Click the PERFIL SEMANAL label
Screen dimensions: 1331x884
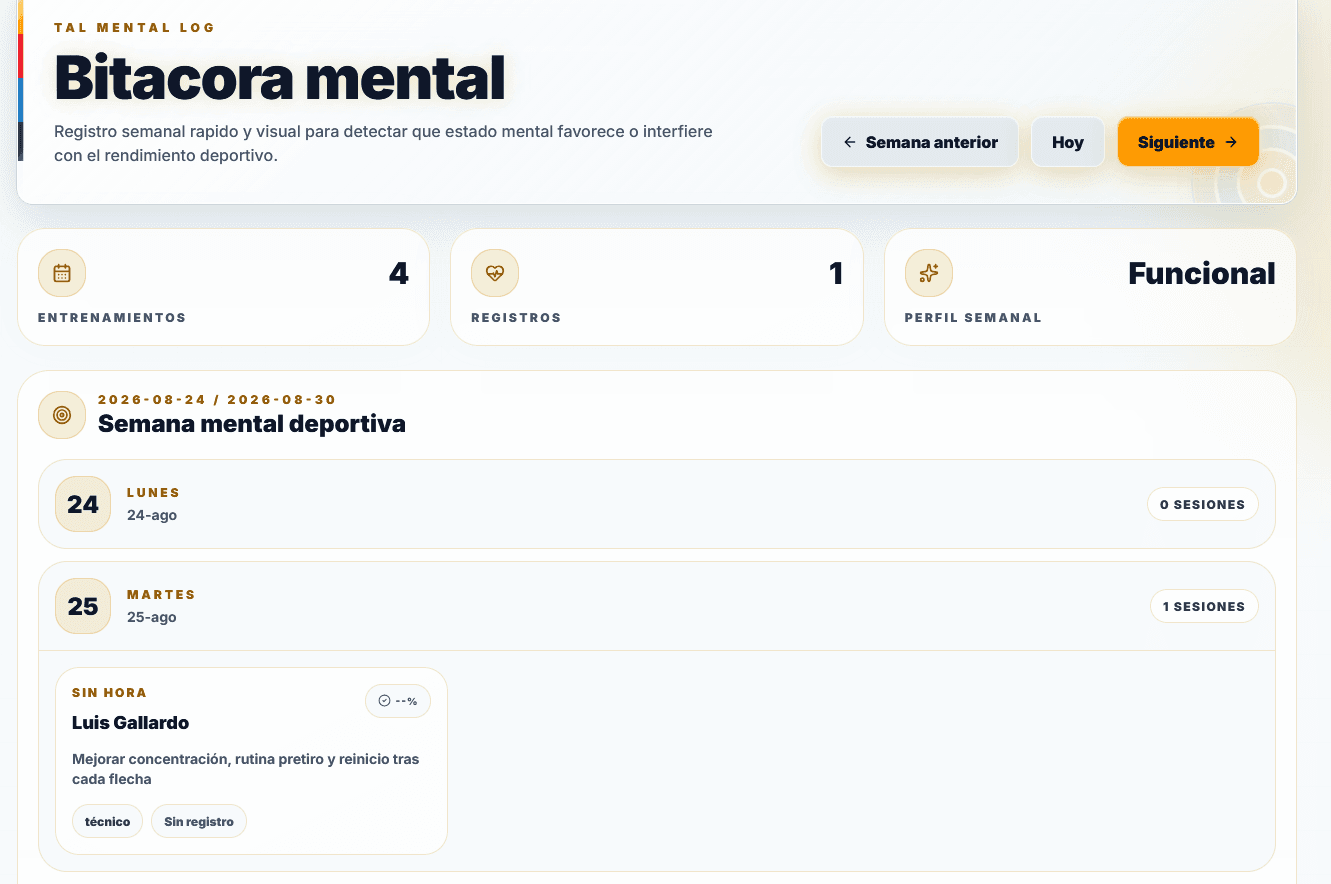pyautogui.click(x=973, y=317)
